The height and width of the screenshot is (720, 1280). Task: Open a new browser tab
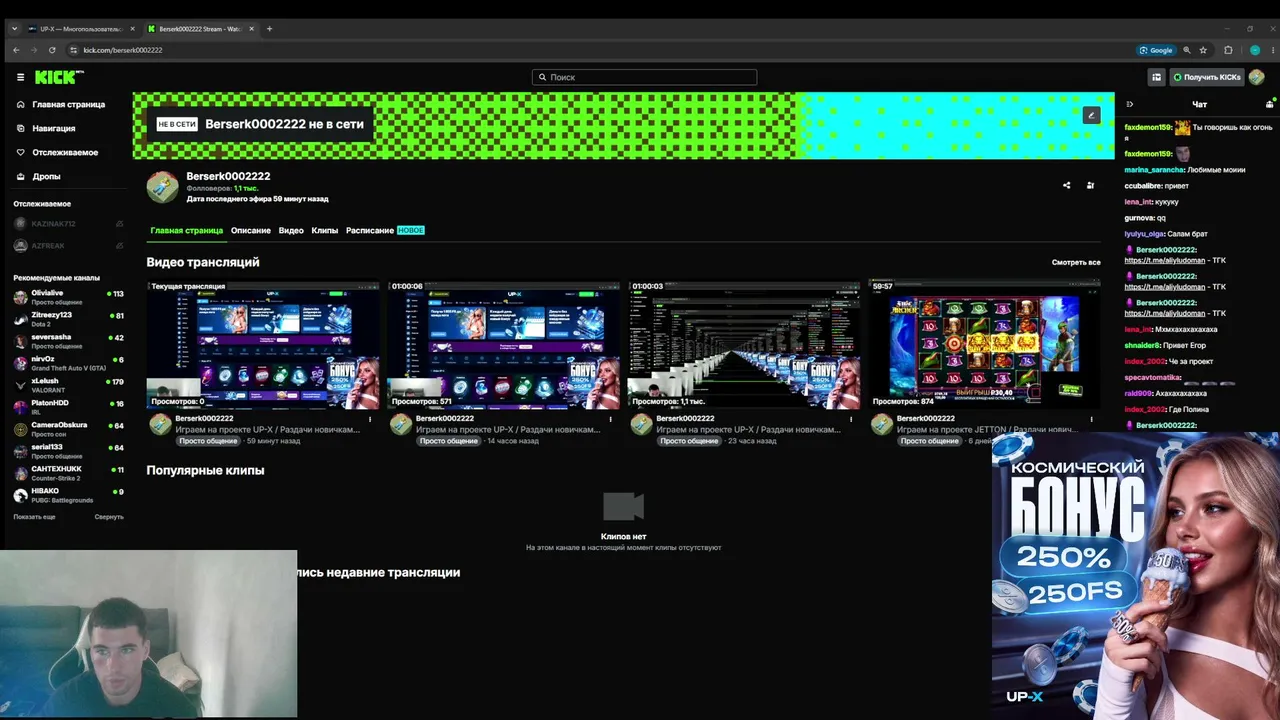tap(269, 29)
